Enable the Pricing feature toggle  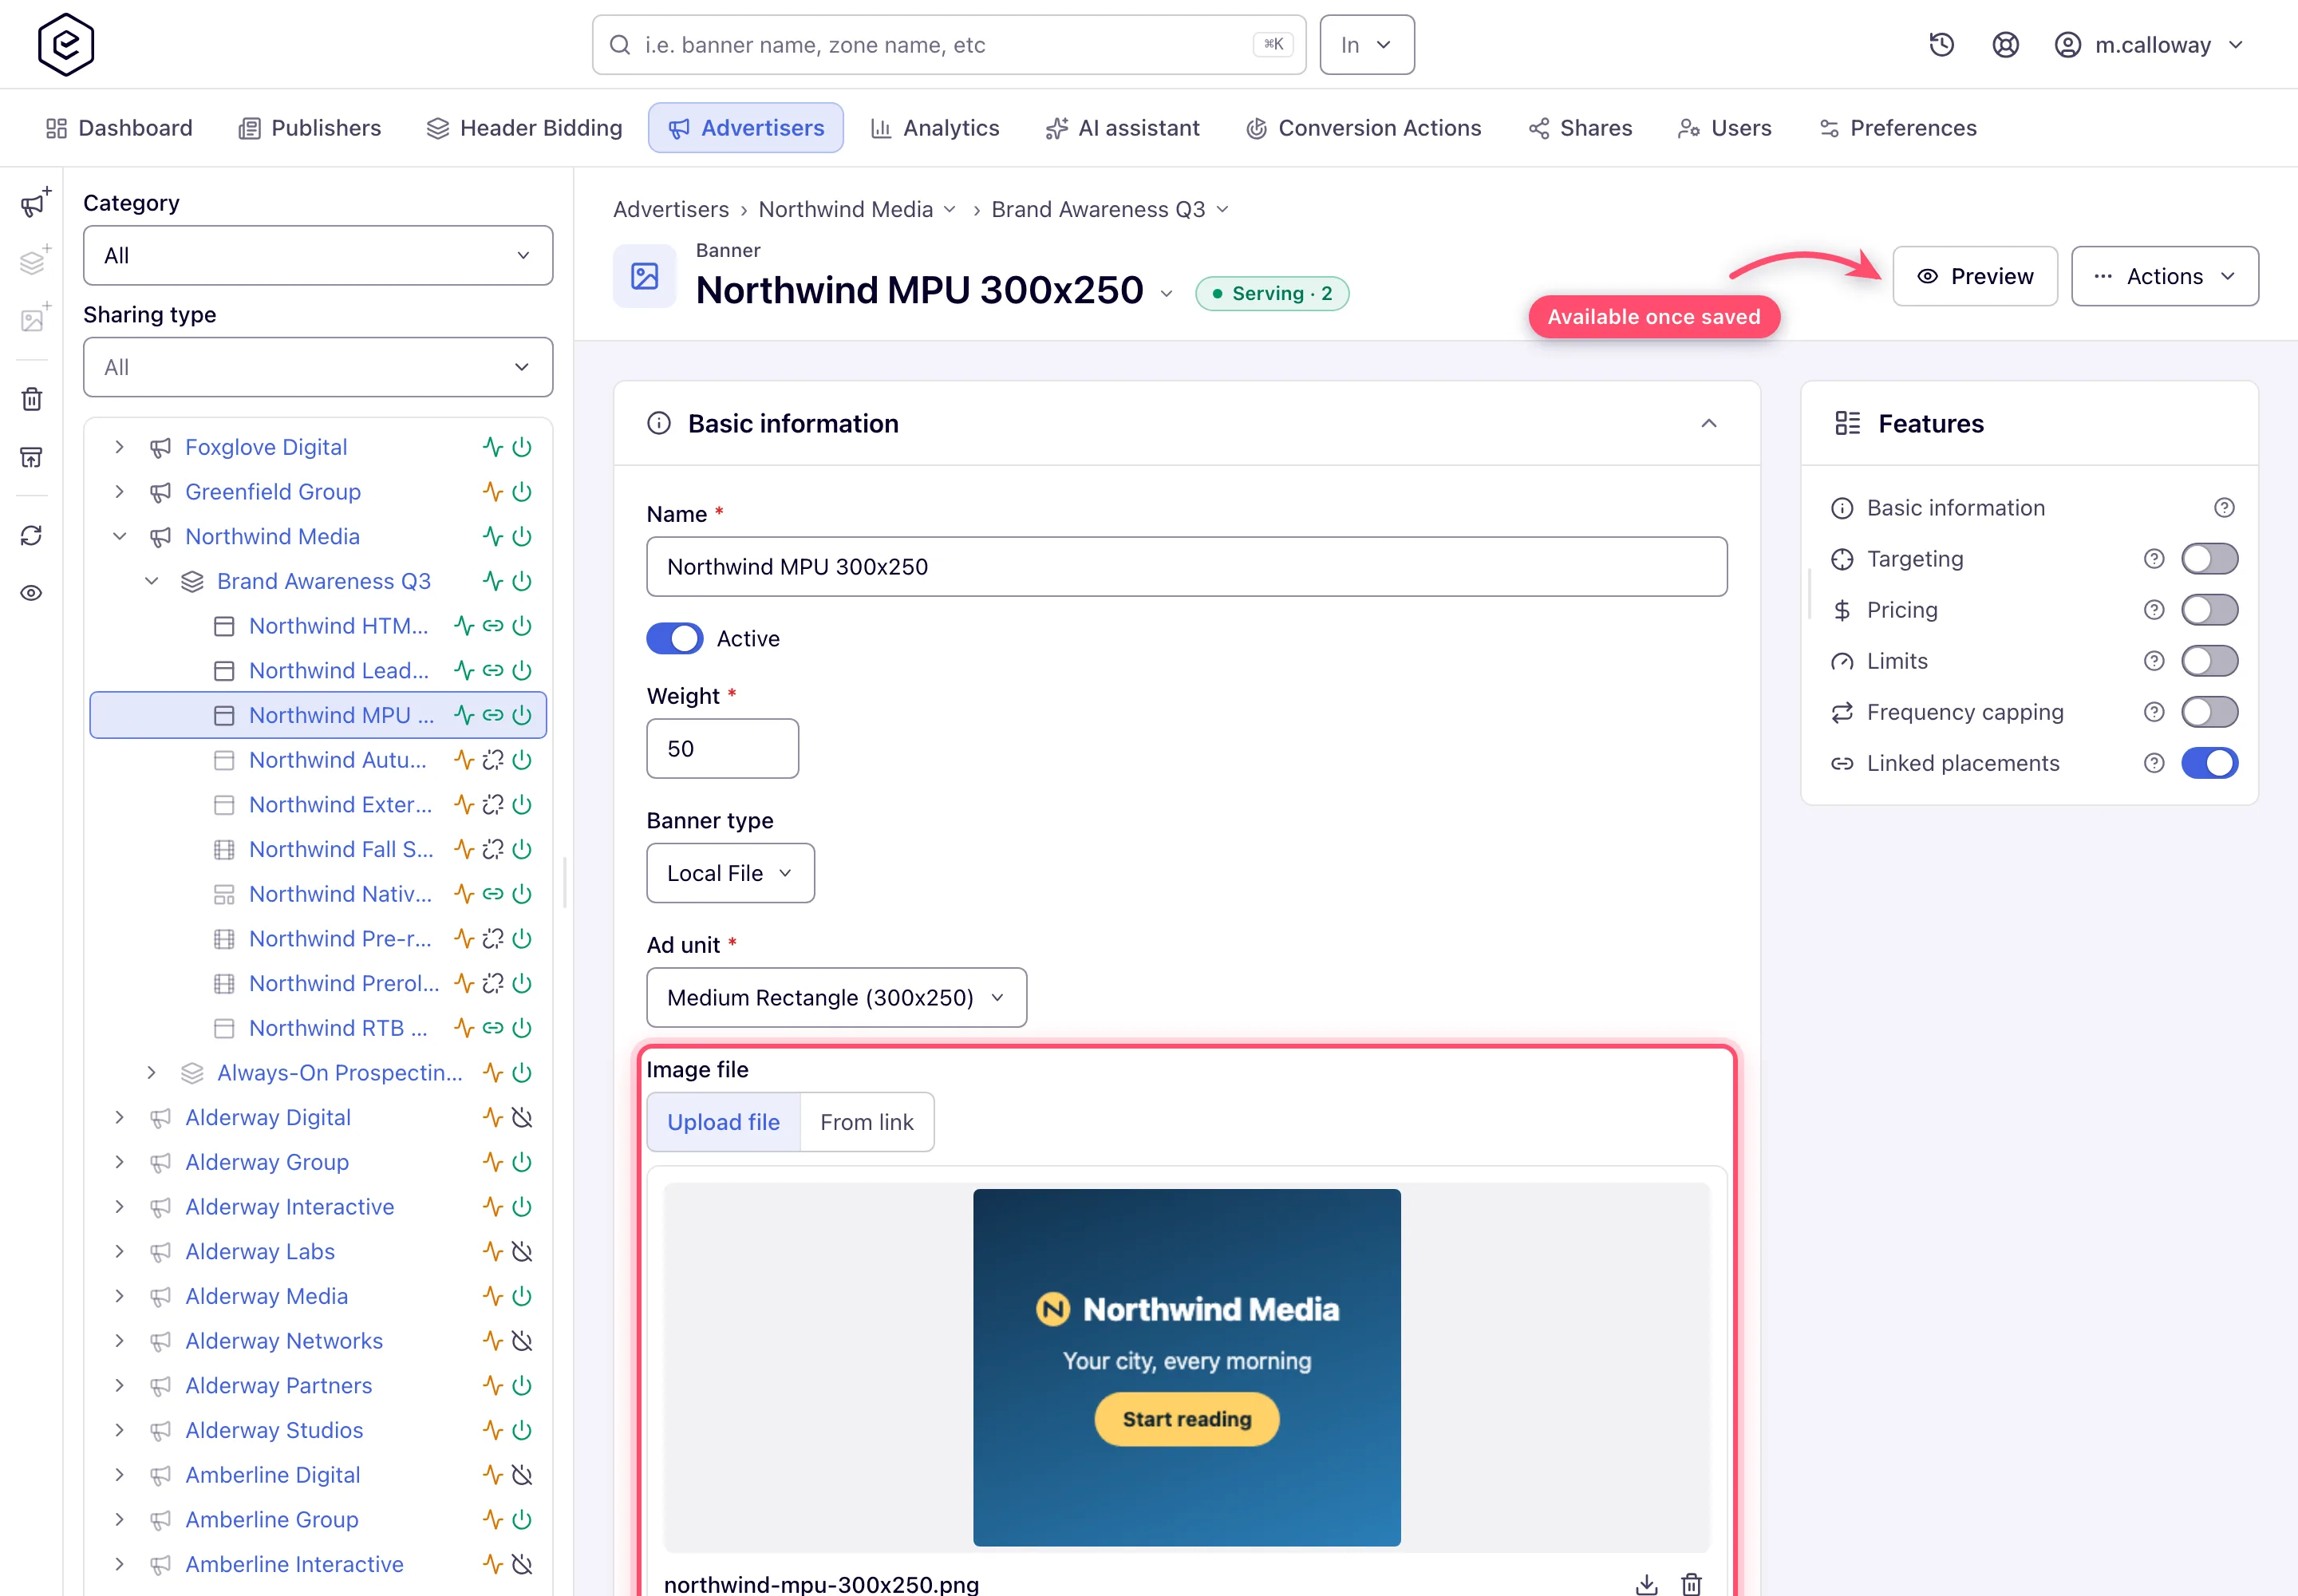tap(2209, 610)
